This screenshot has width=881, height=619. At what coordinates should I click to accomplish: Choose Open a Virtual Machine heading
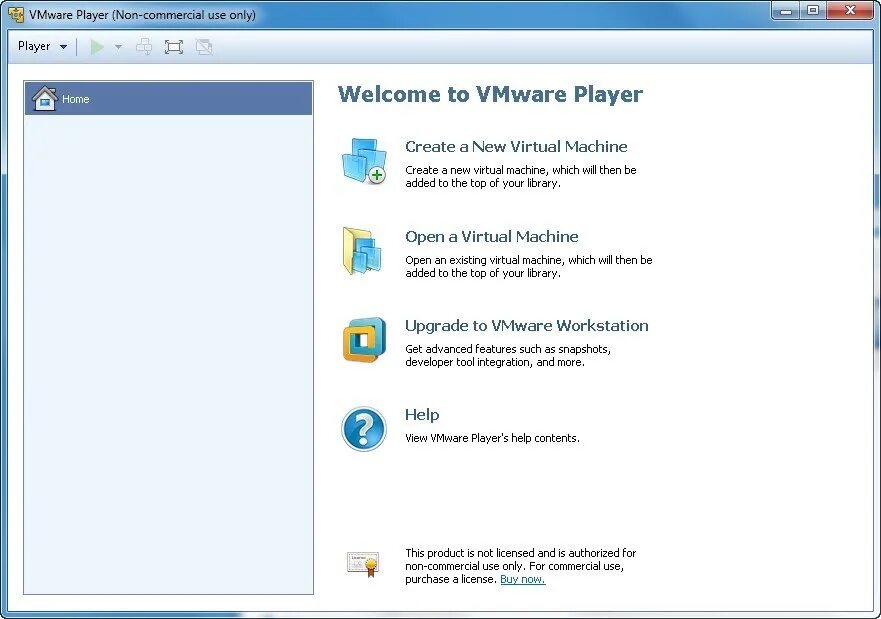coord(492,236)
